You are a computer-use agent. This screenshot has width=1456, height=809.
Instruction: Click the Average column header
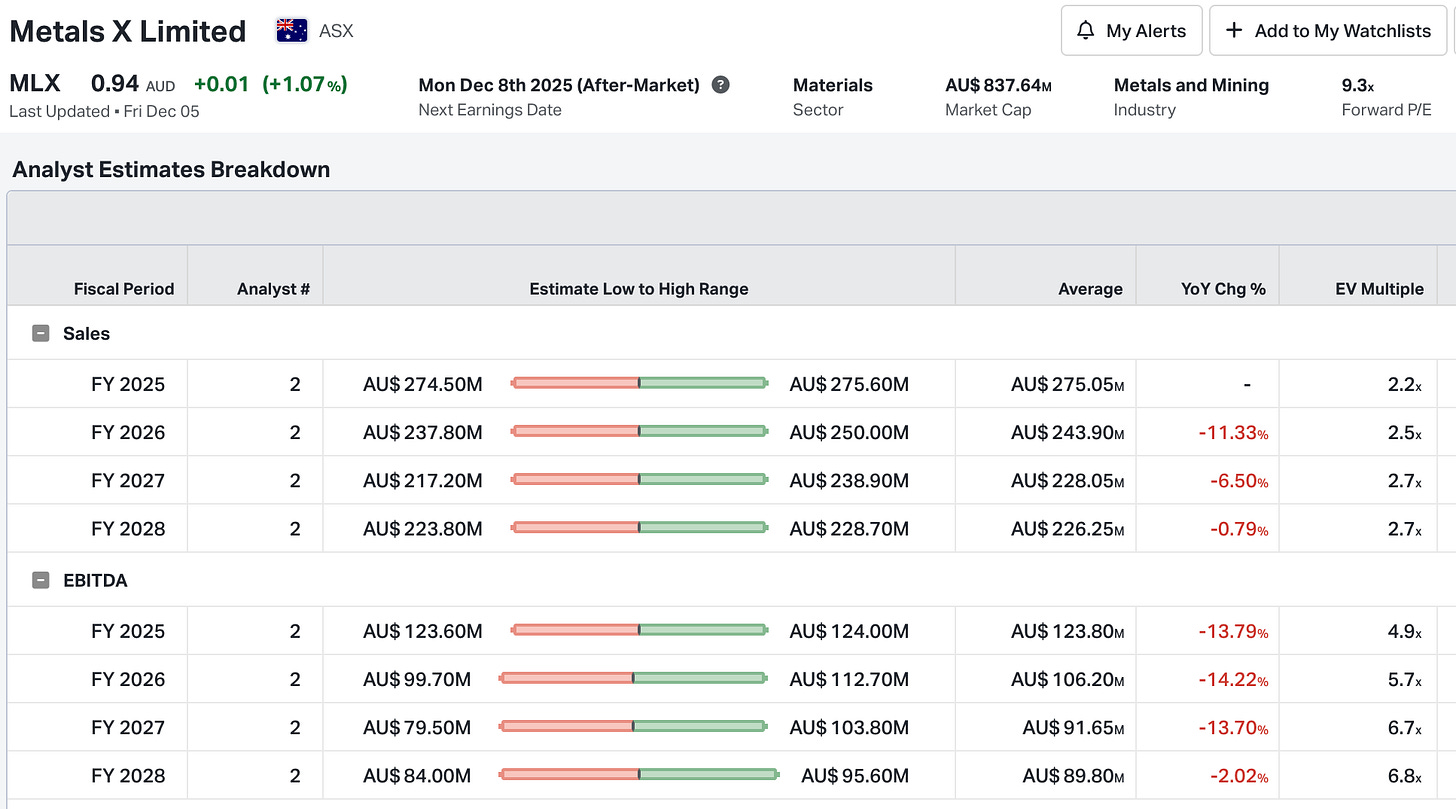1090,289
